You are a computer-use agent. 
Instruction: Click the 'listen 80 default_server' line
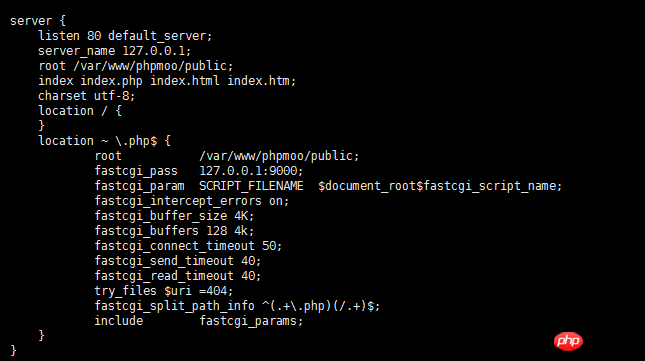(x=125, y=36)
